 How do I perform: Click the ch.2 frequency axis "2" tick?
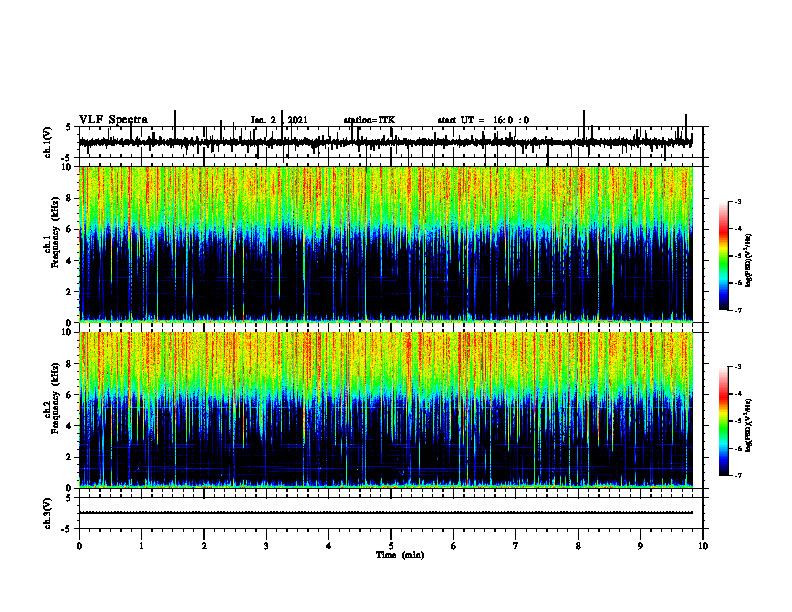(x=70, y=457)
